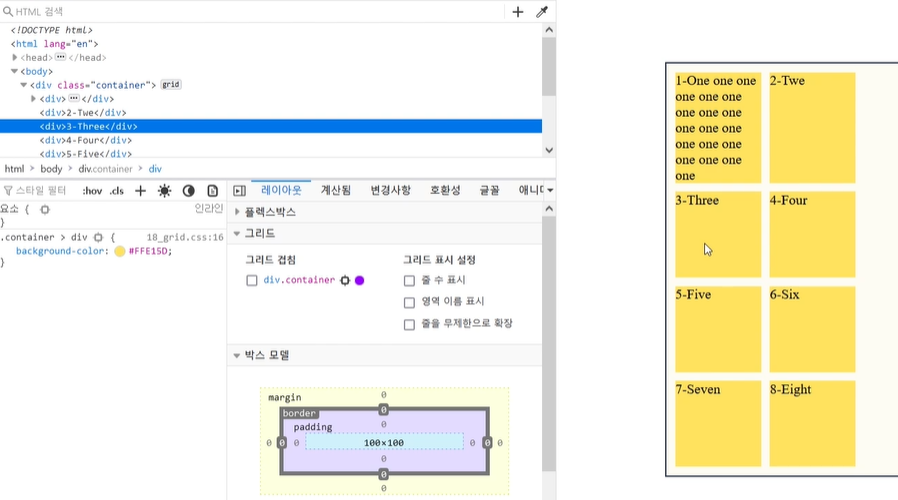Click the layout panel scrollbar up arrow
The image size is (898, 500).
coord(549,209)
